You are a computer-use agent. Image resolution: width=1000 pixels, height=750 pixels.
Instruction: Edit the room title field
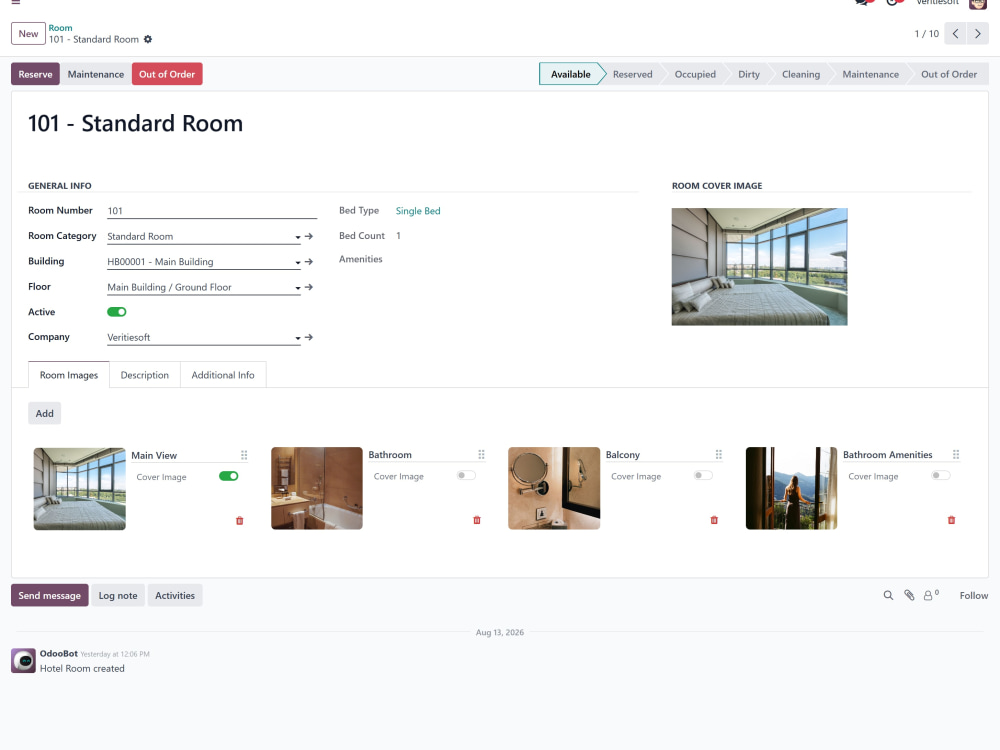tap(135, 123)
